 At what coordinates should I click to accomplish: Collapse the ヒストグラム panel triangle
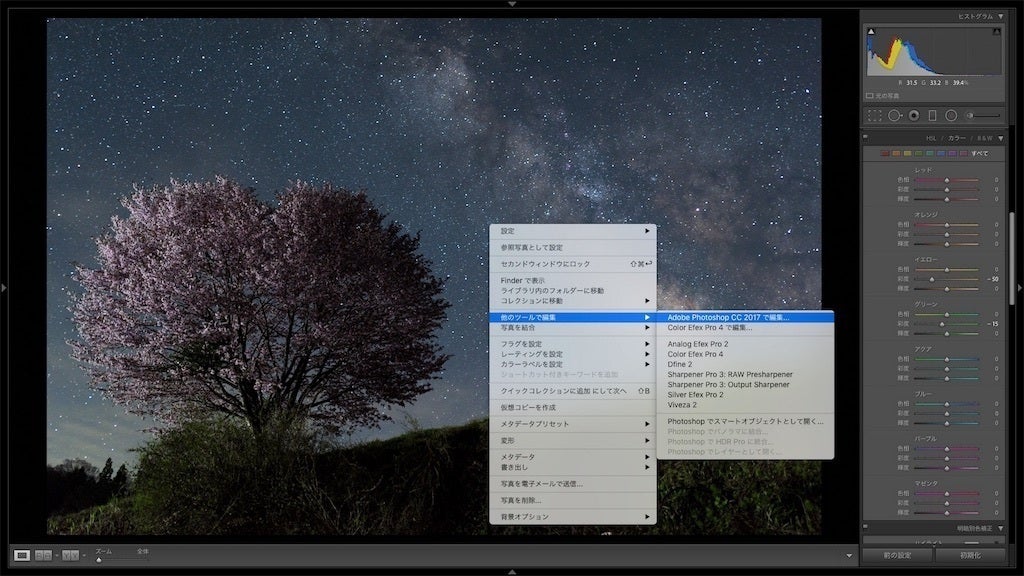tap(1000, 17)
